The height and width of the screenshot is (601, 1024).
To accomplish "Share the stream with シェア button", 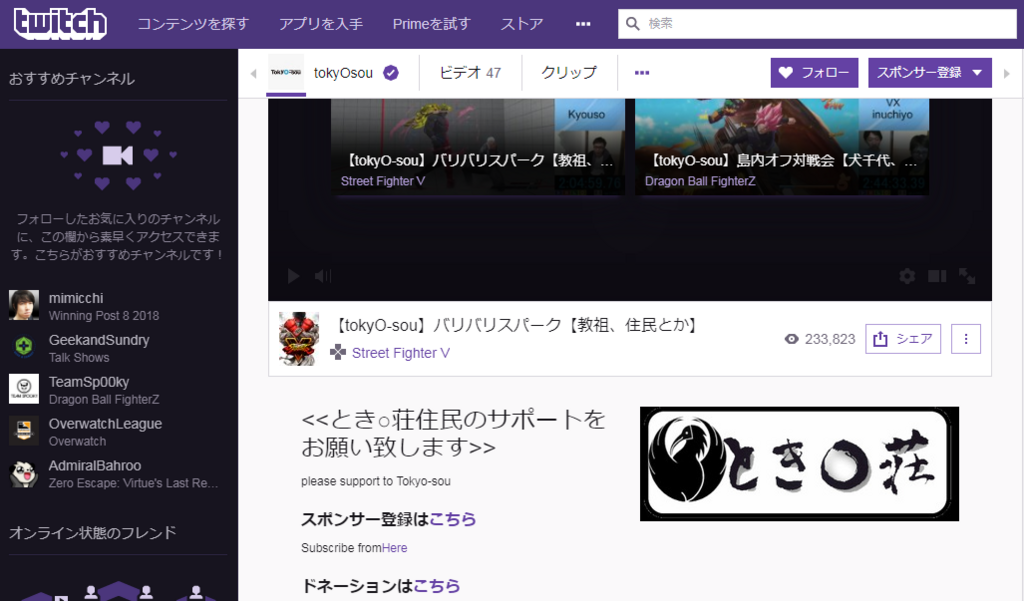I will point(903,339).
